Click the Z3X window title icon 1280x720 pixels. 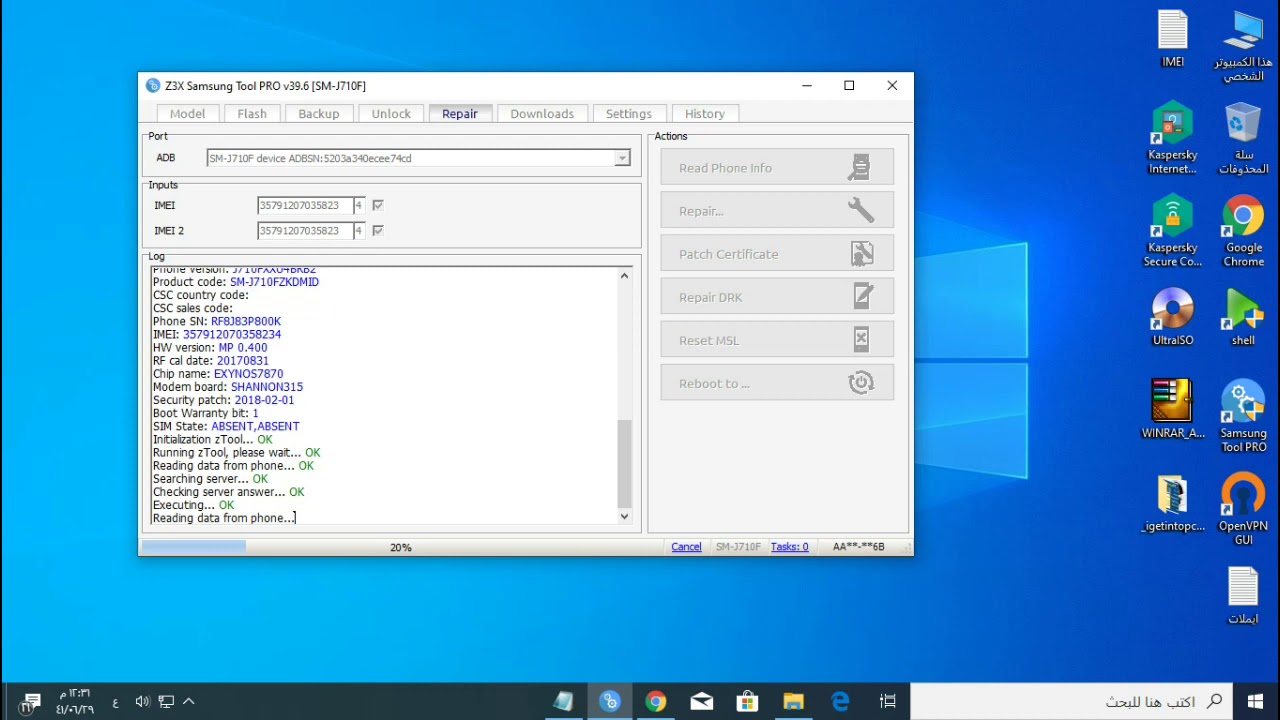point(152,86)
